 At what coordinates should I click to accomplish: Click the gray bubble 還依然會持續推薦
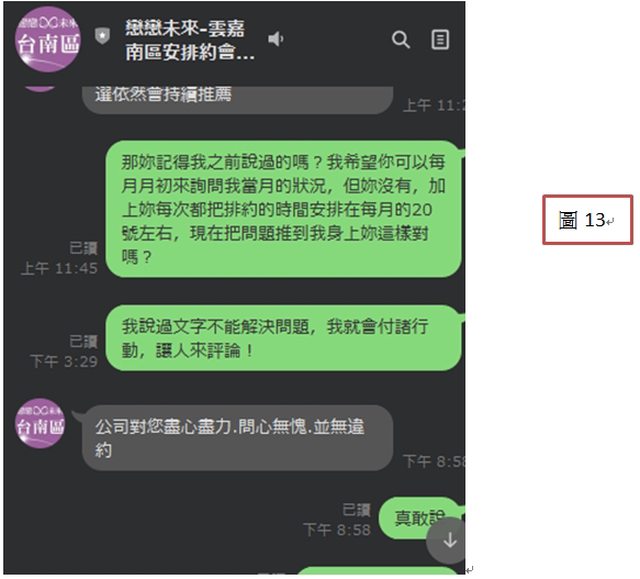[x=238, y=100]
